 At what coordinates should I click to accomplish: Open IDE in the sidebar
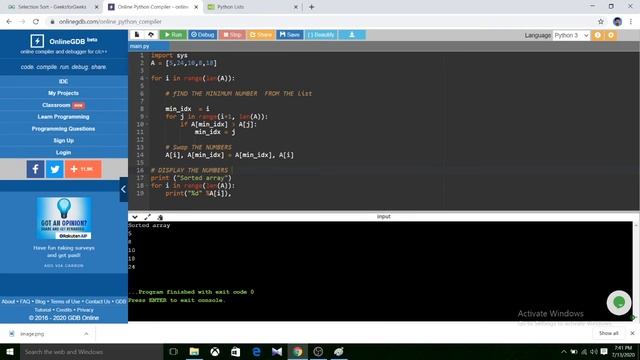(63, 81)
